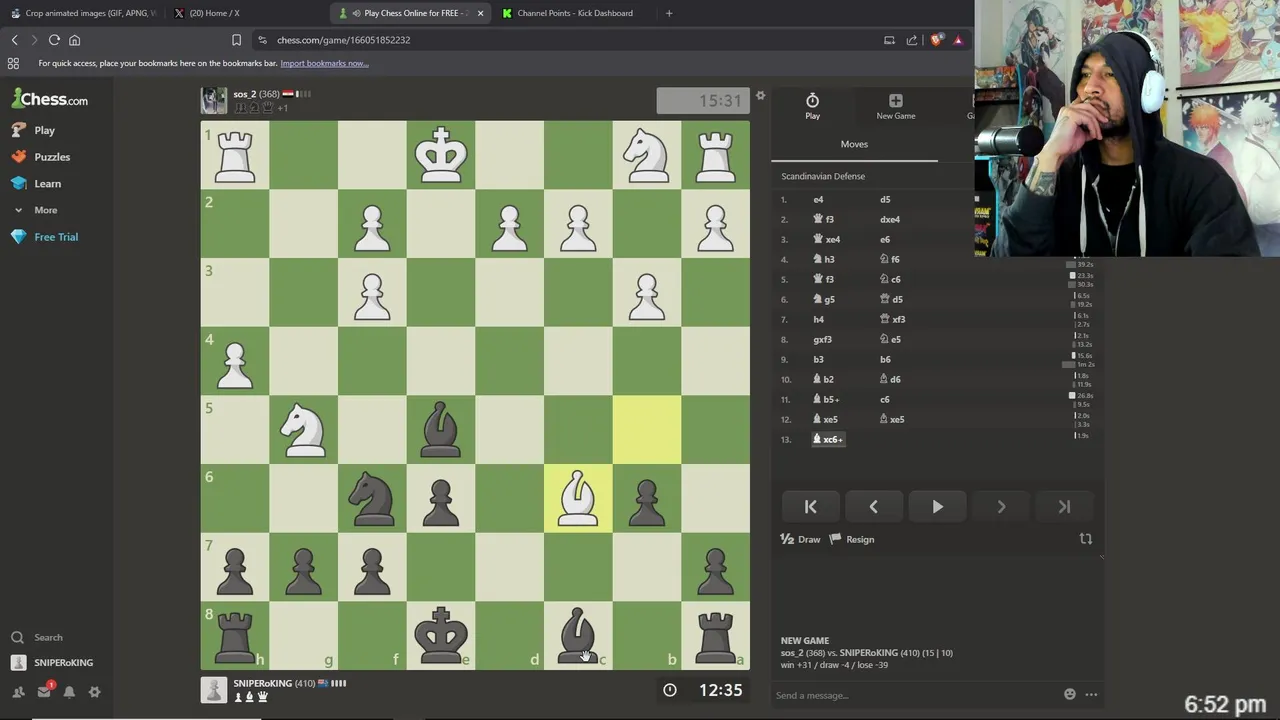Open board settings gear beside opponent clock
Viewport: 1280px width, 720px height.
pyautogui.click(x=760, y=96)
